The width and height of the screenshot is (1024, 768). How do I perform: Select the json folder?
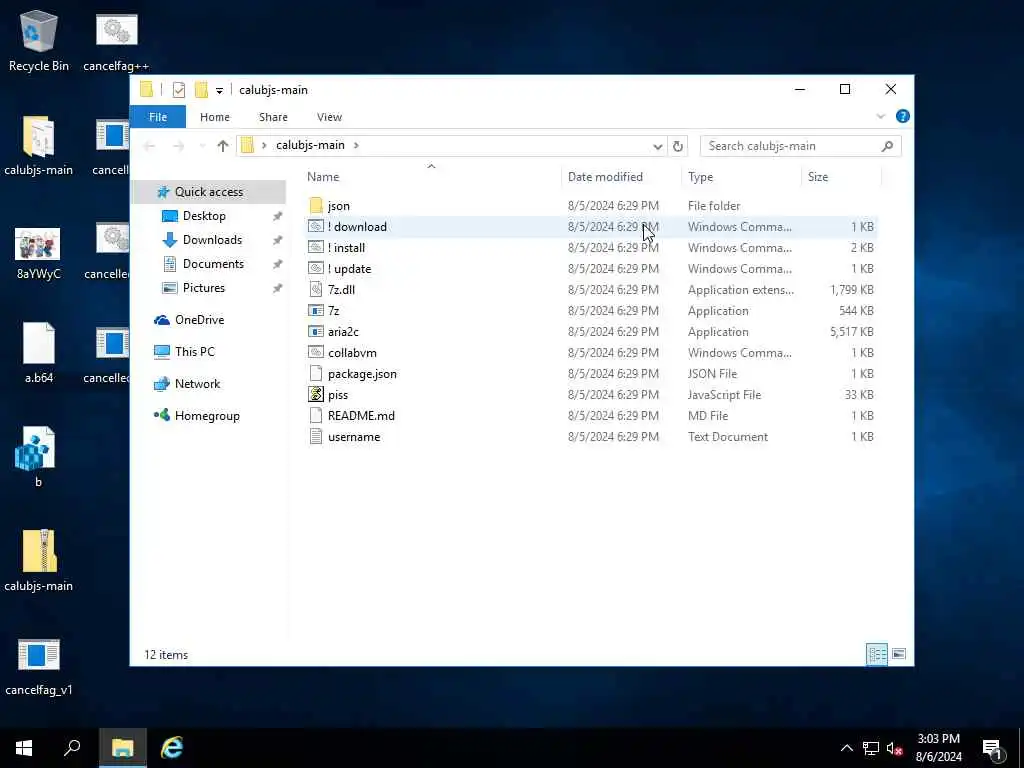pos(591,206)
